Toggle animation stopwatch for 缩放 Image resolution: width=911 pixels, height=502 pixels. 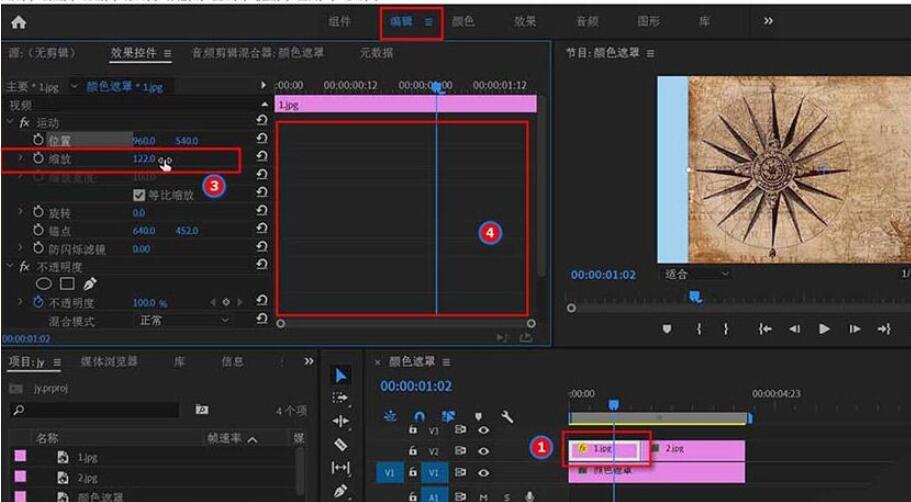tap(38, 158)
